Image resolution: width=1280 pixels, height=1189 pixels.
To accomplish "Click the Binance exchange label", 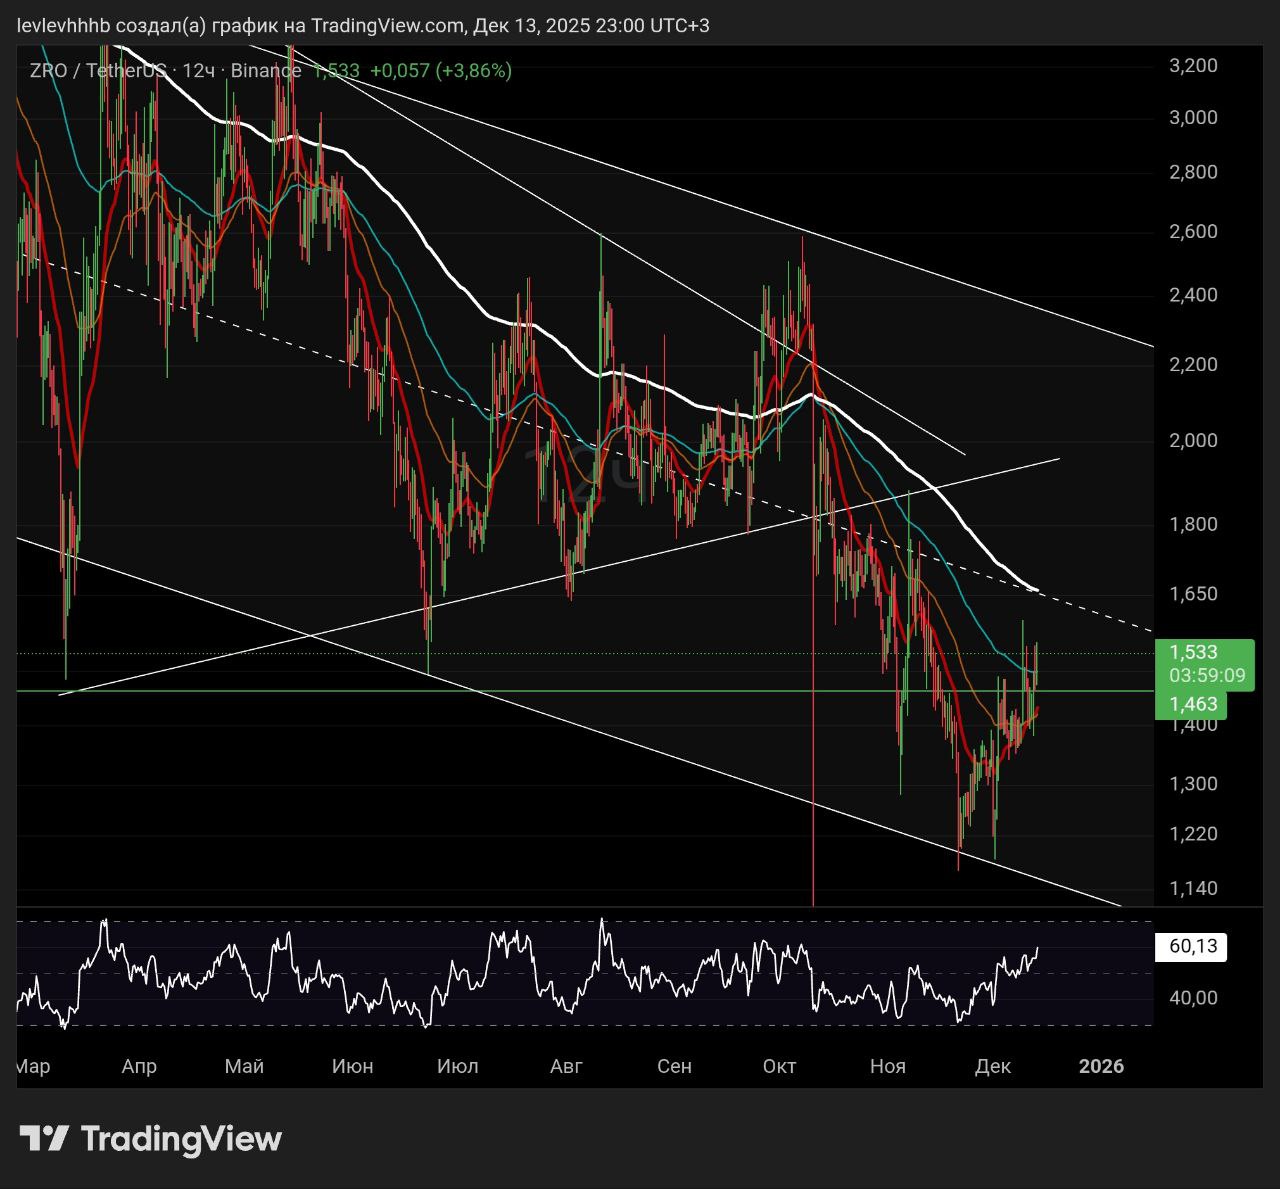I will pyautogui.click(x=266, y=71).
